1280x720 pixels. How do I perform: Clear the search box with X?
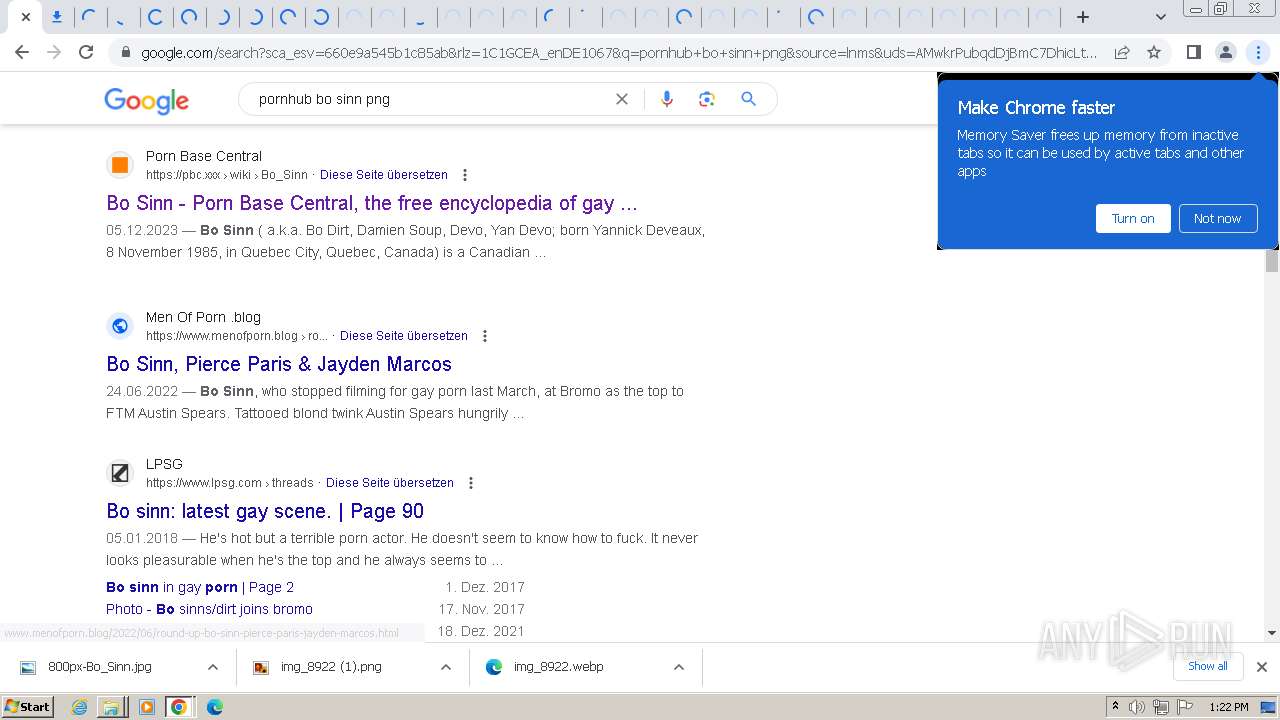(622, 99)
